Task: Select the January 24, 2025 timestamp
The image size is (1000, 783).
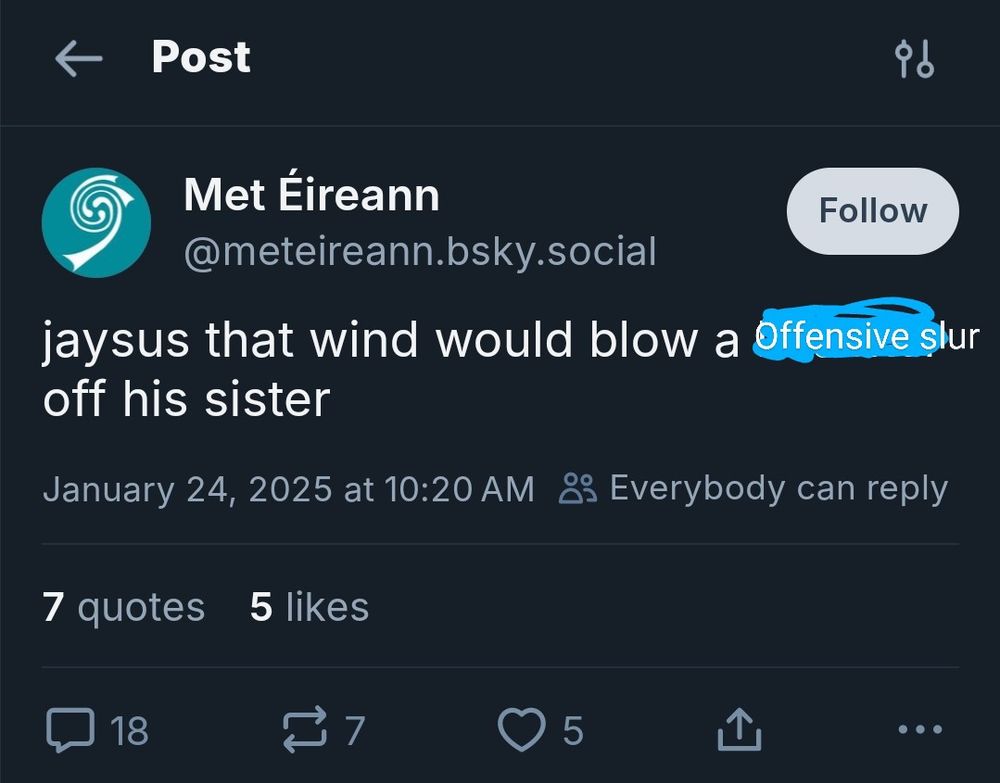Action: [x=289, y=488]
